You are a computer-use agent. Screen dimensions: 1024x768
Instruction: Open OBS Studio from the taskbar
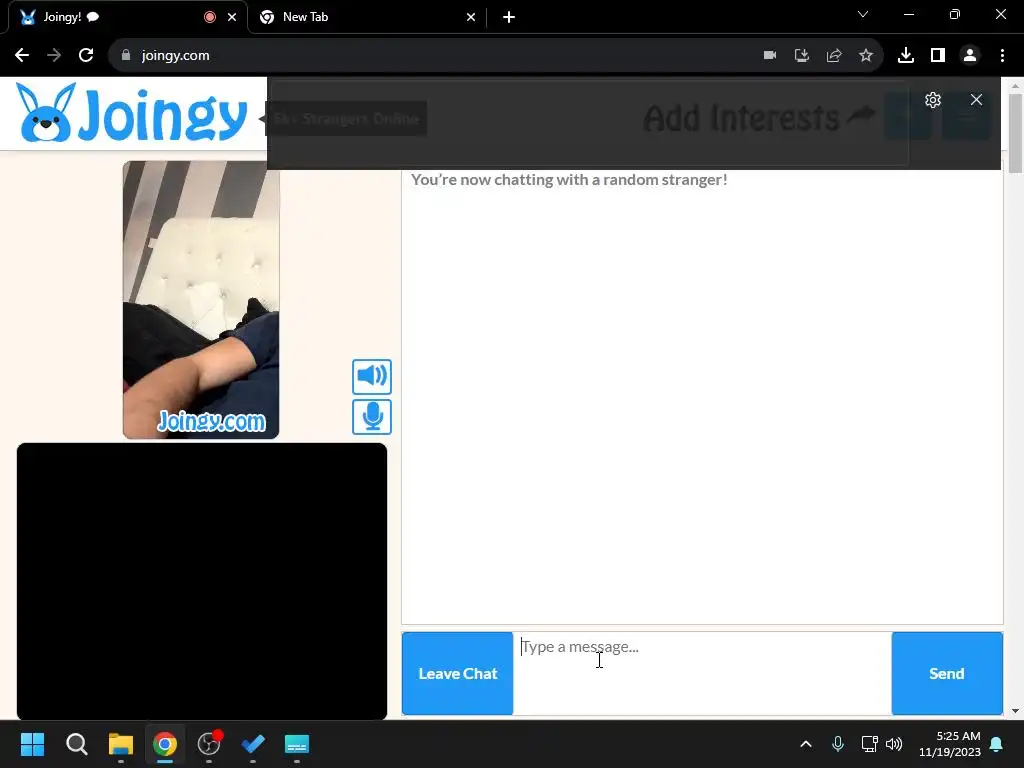tap(209, 744)
